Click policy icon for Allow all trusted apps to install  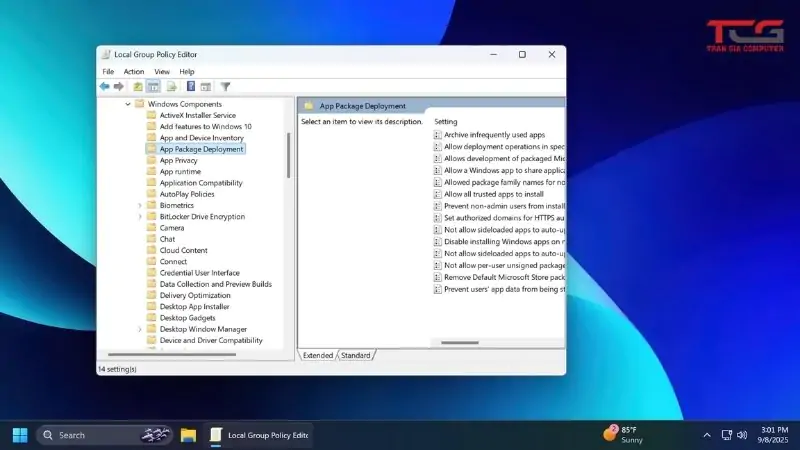[x=437, y=194]
